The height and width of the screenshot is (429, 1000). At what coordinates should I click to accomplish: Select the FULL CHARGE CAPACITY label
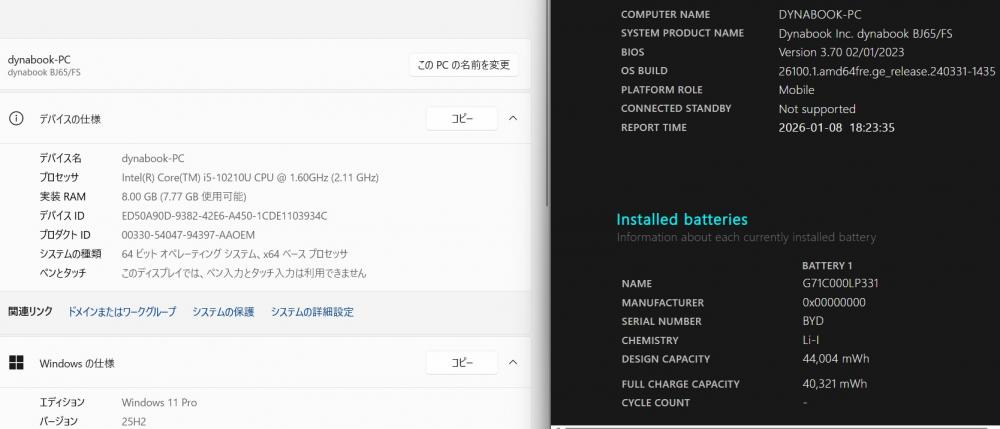click(680, 384)
